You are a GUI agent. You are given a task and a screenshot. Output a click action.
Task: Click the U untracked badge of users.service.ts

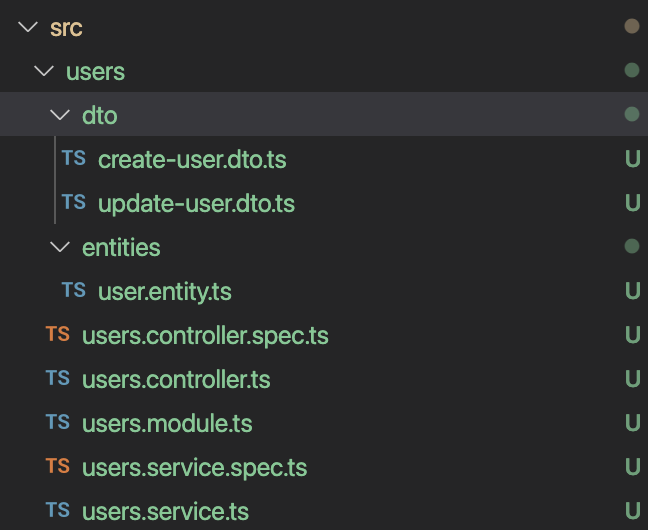(x=633, y=511)
